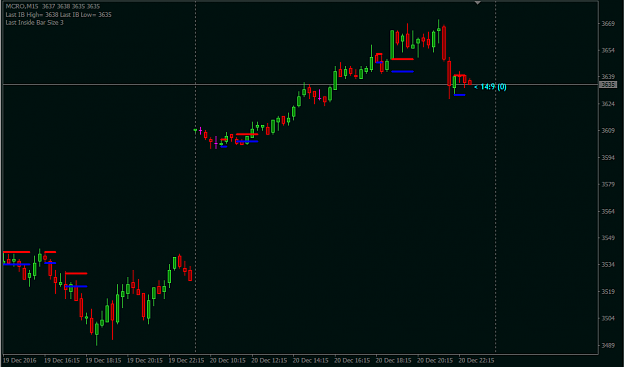Click the MCRO,M15 chart title text

click(x=22, y=6)
